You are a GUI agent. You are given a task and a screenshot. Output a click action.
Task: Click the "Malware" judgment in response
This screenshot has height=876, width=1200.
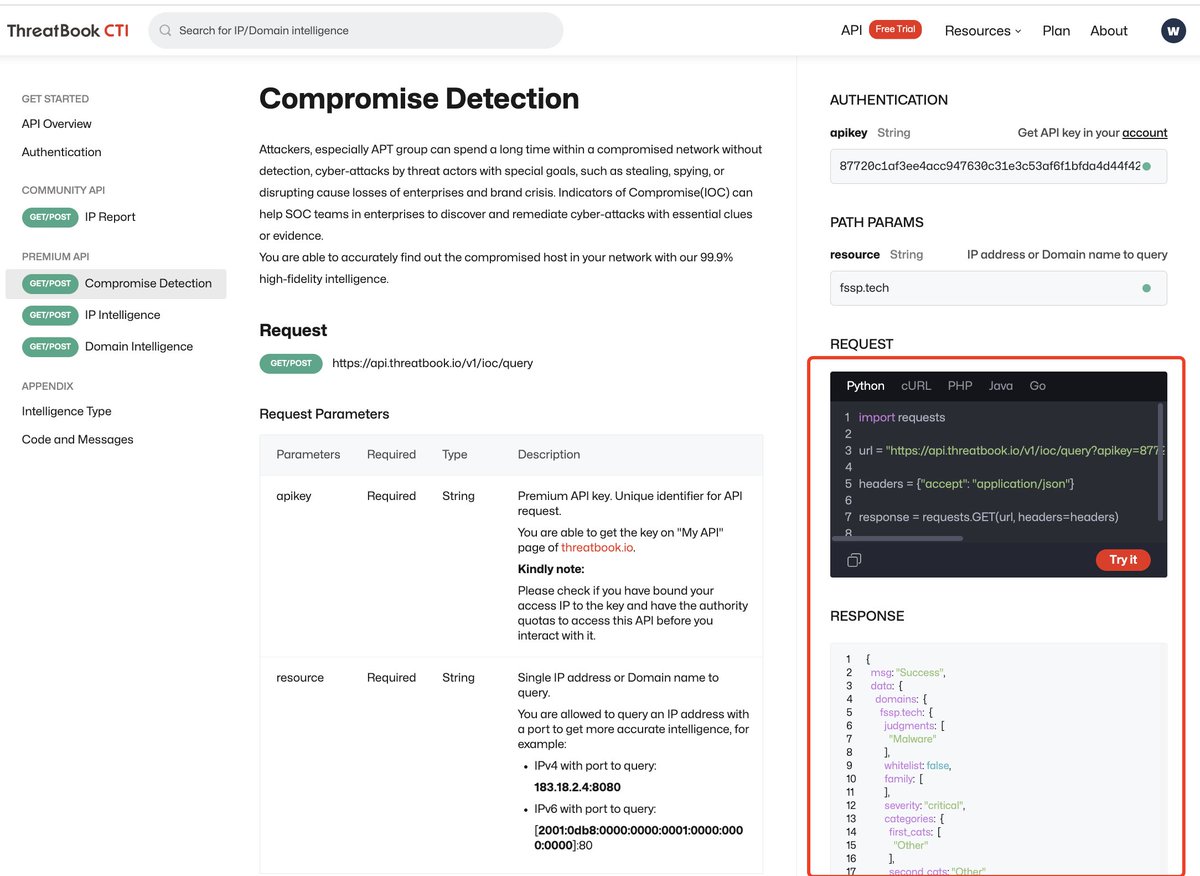pos(912,739)
